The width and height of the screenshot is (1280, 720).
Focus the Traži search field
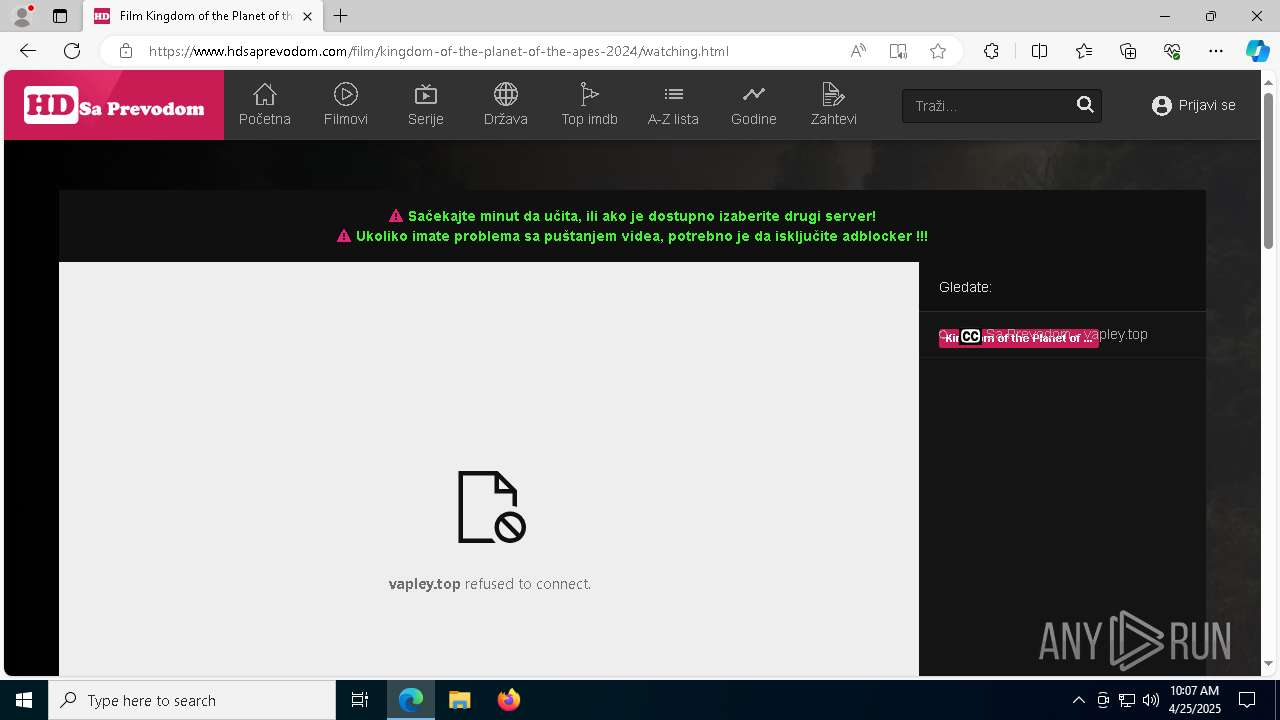coord(988,106)
